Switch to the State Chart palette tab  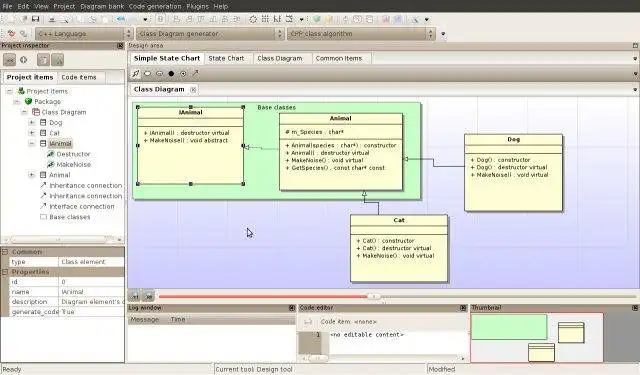(226, 58)
